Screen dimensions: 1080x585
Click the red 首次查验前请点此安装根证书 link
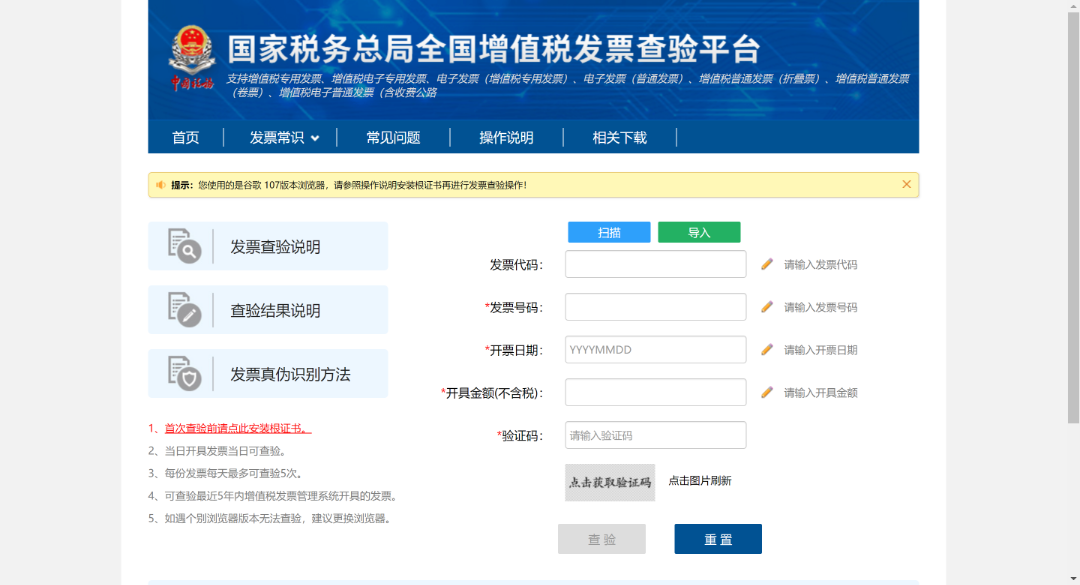tap(238, 428)
